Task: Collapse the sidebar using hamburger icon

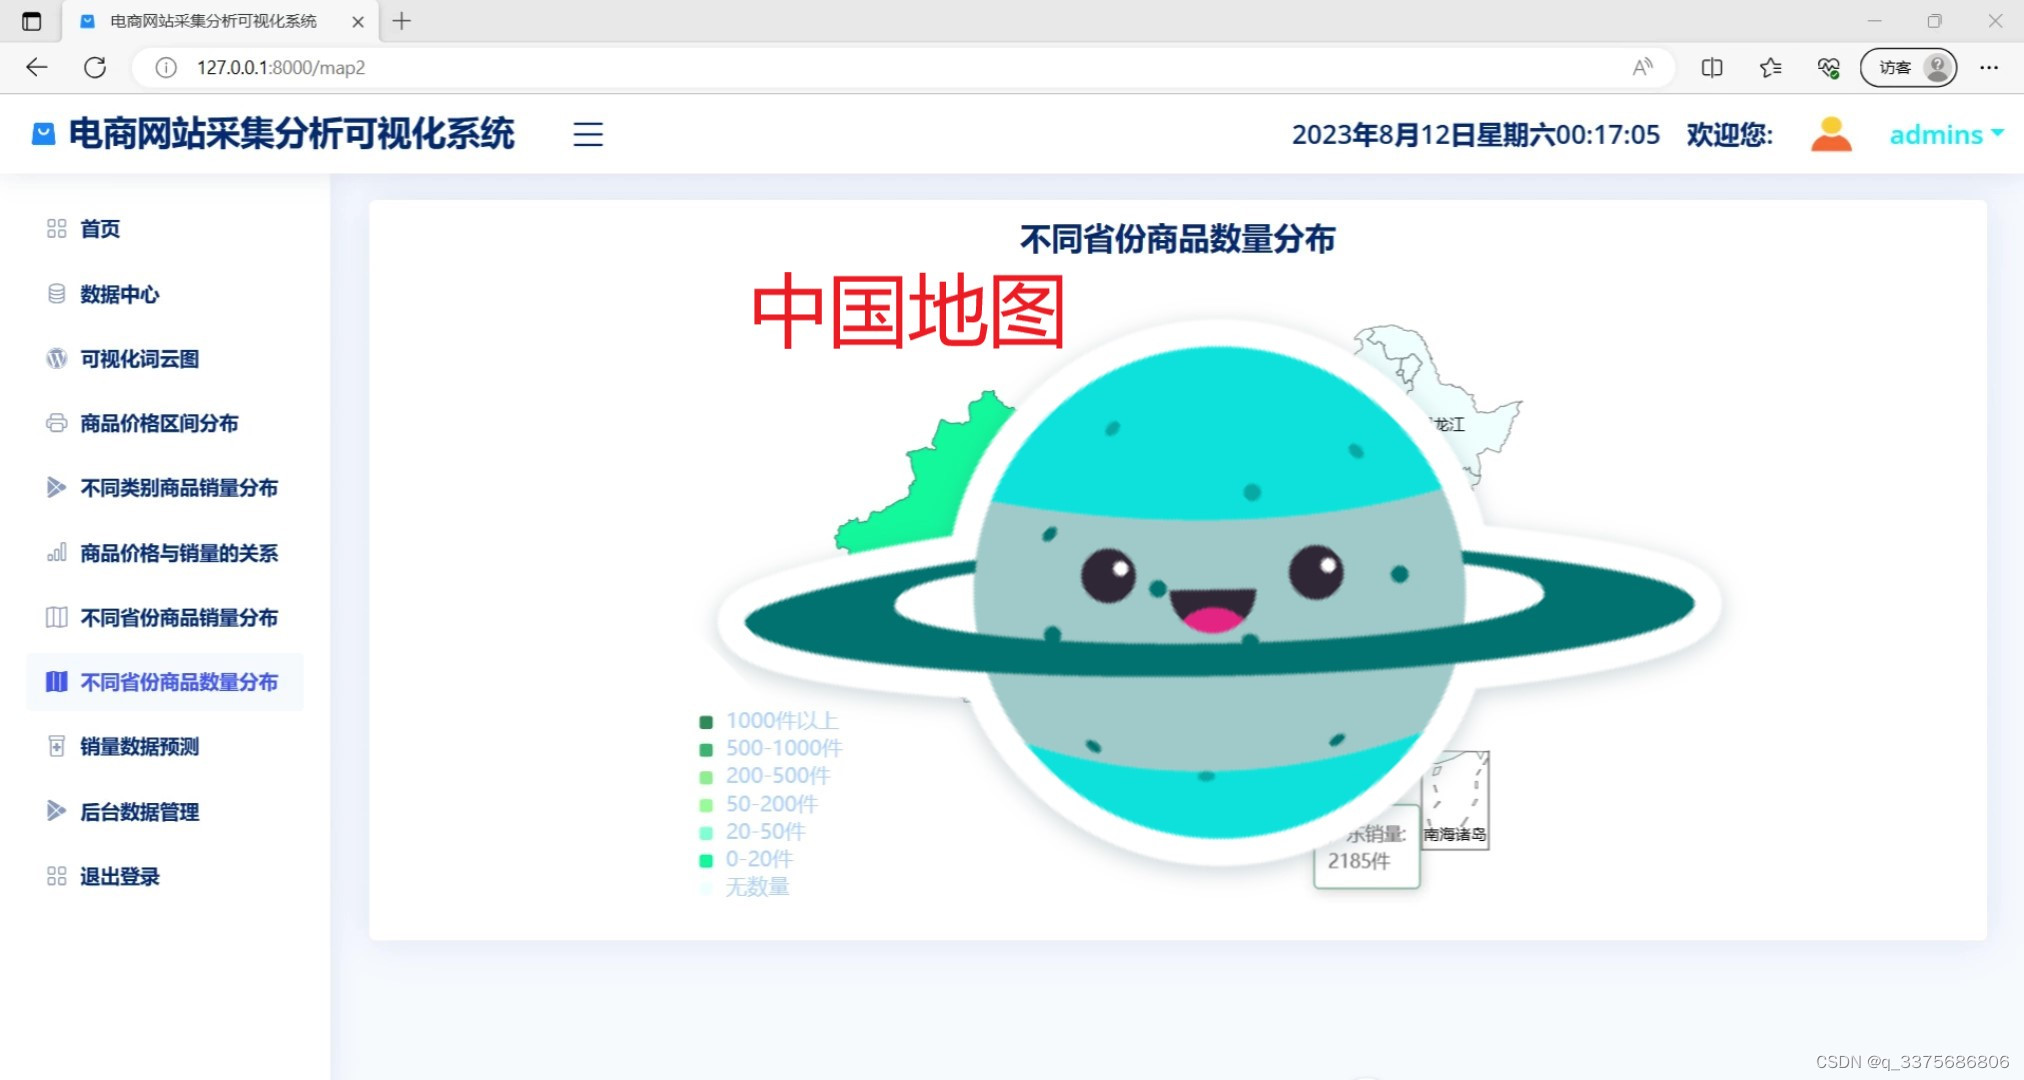Action: point(588,134)
